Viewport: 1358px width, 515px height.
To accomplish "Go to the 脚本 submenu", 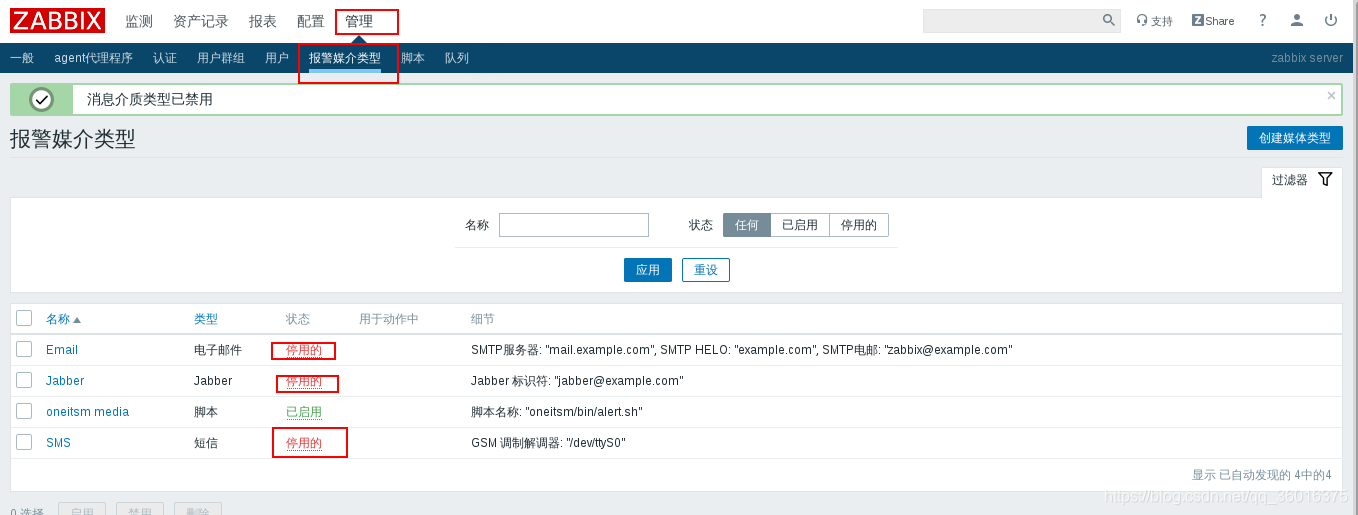I will tap(413, 58).
